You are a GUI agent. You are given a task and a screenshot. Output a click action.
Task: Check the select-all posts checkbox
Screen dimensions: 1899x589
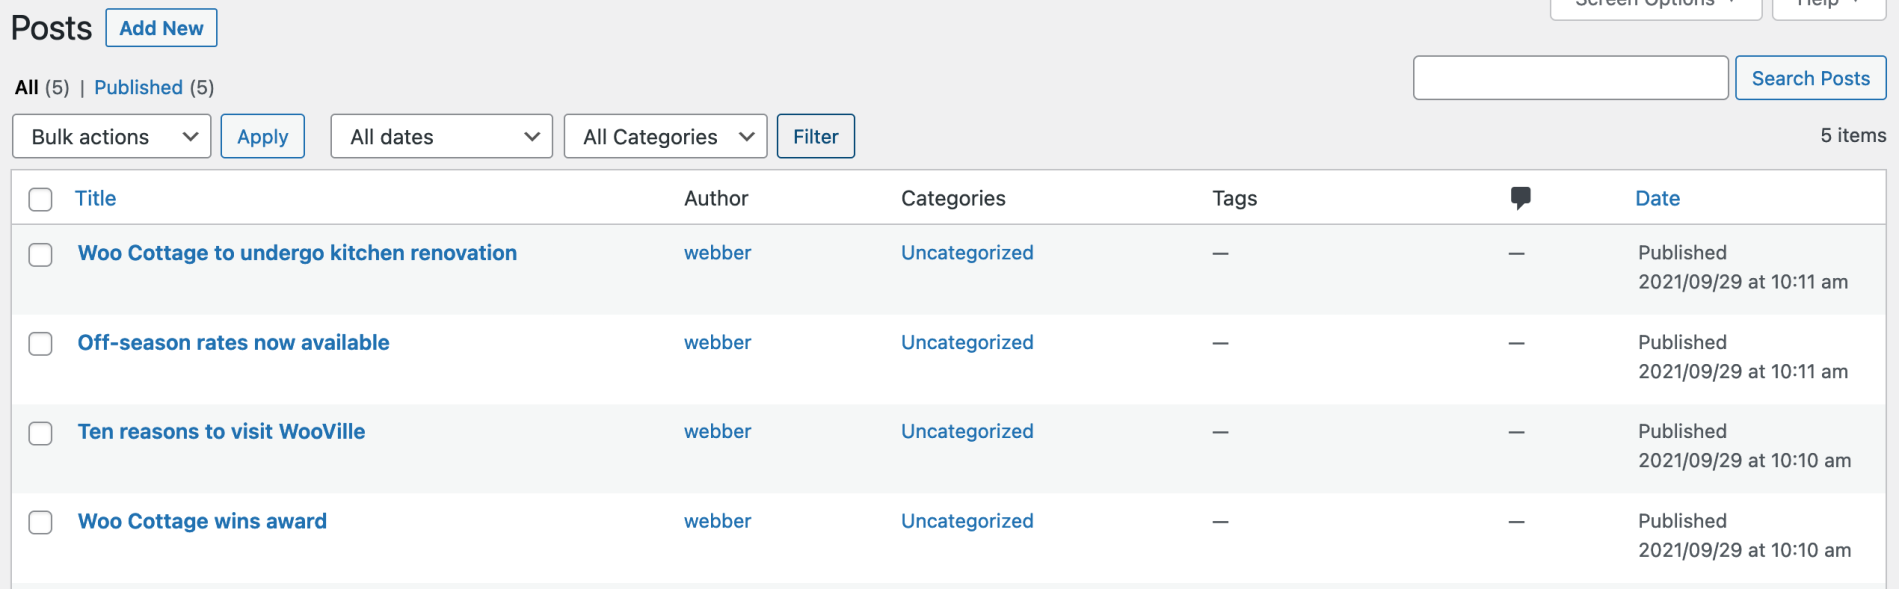pyautogui.click(x=40, y=199)
